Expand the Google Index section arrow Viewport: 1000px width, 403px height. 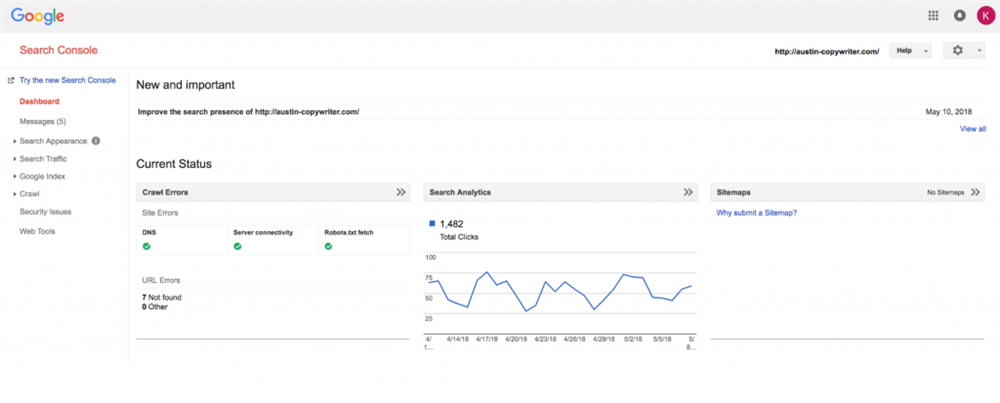(x=14, y=177)
